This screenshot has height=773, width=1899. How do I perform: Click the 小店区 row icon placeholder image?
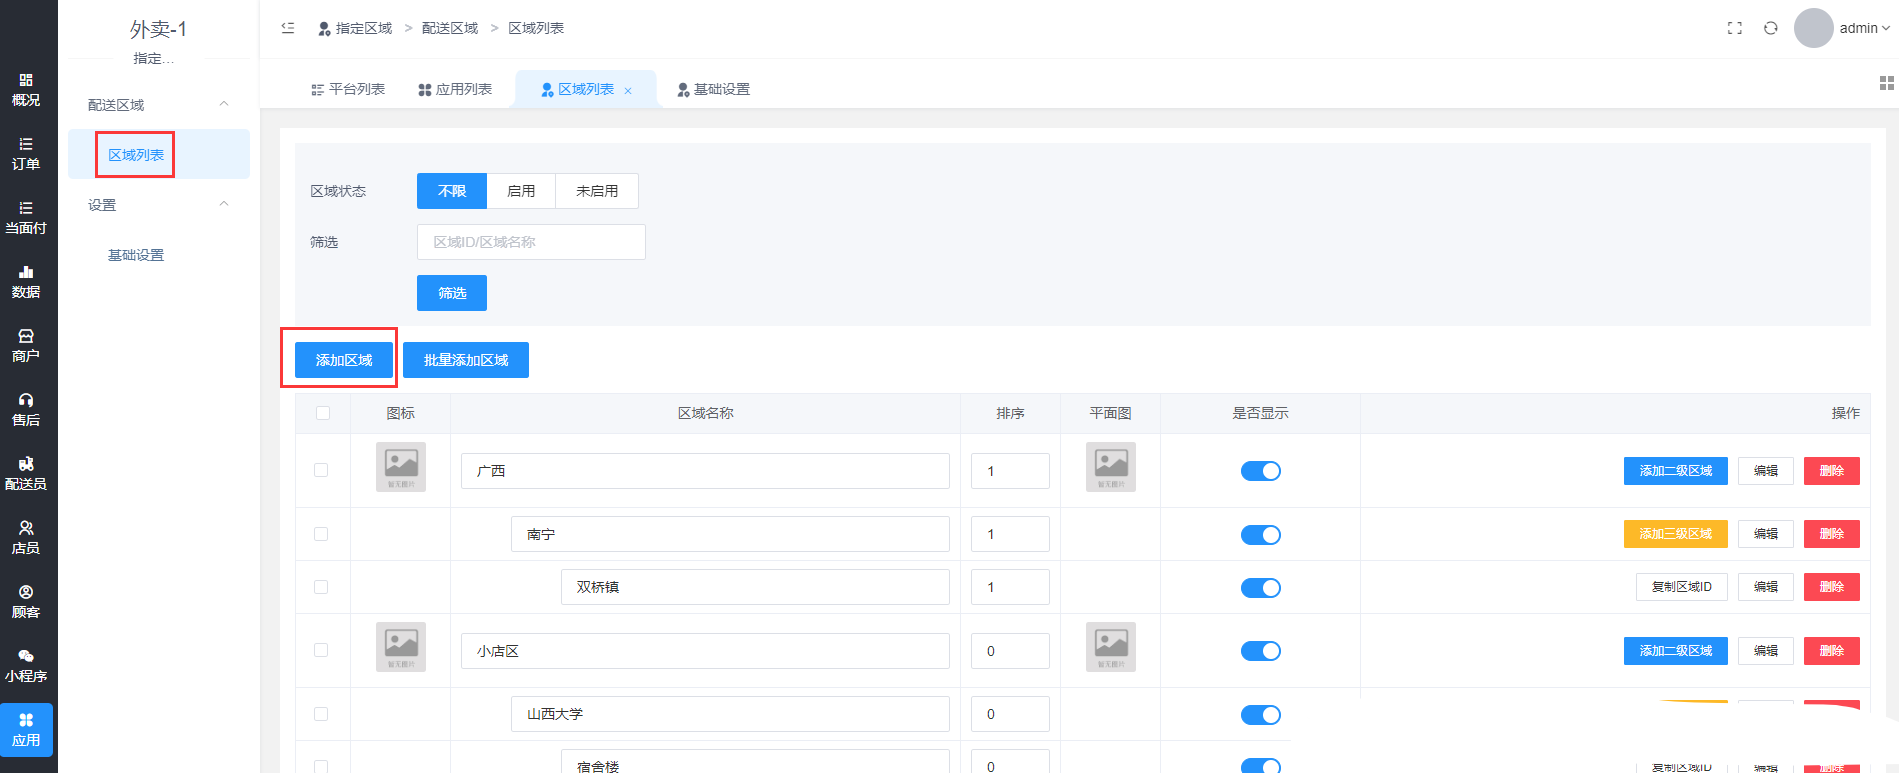pos(401,647)
